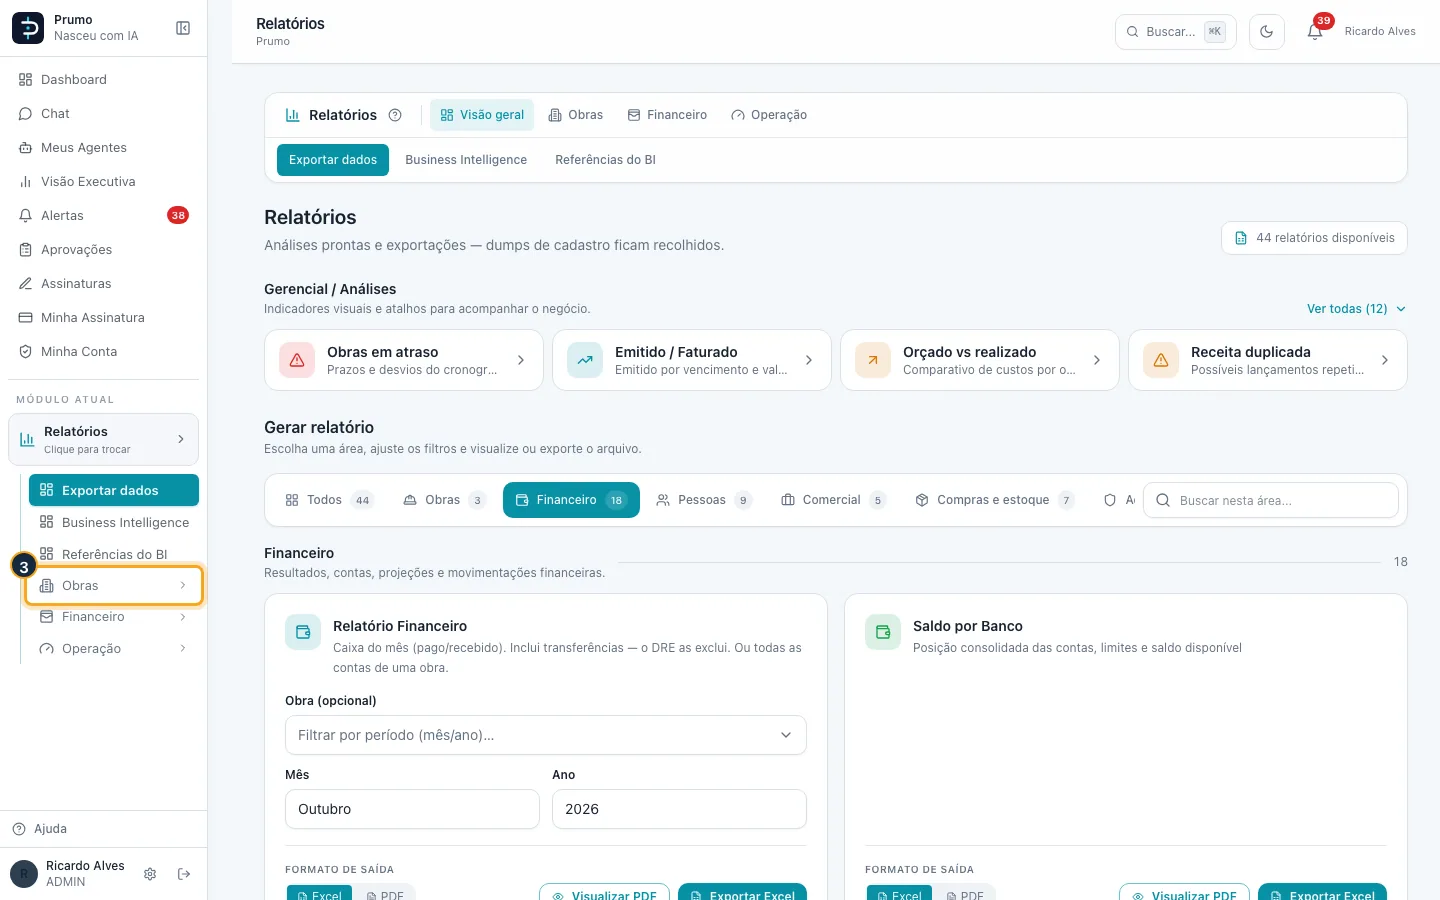This screenshot has height=900, width=1440.
Task: Open Obras em atraso report card
Action: (404, 360)
